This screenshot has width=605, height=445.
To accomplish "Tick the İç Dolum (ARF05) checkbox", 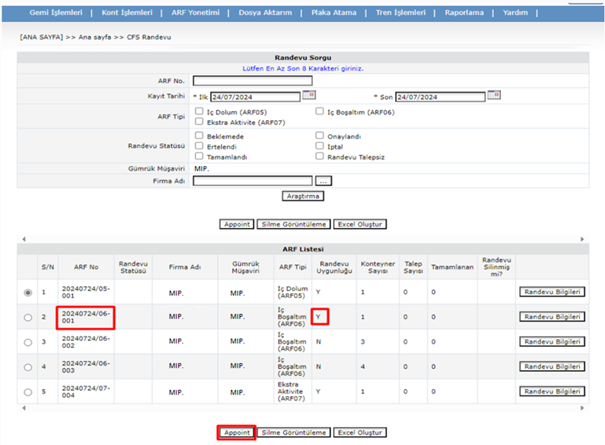I will tap(199, 111).
